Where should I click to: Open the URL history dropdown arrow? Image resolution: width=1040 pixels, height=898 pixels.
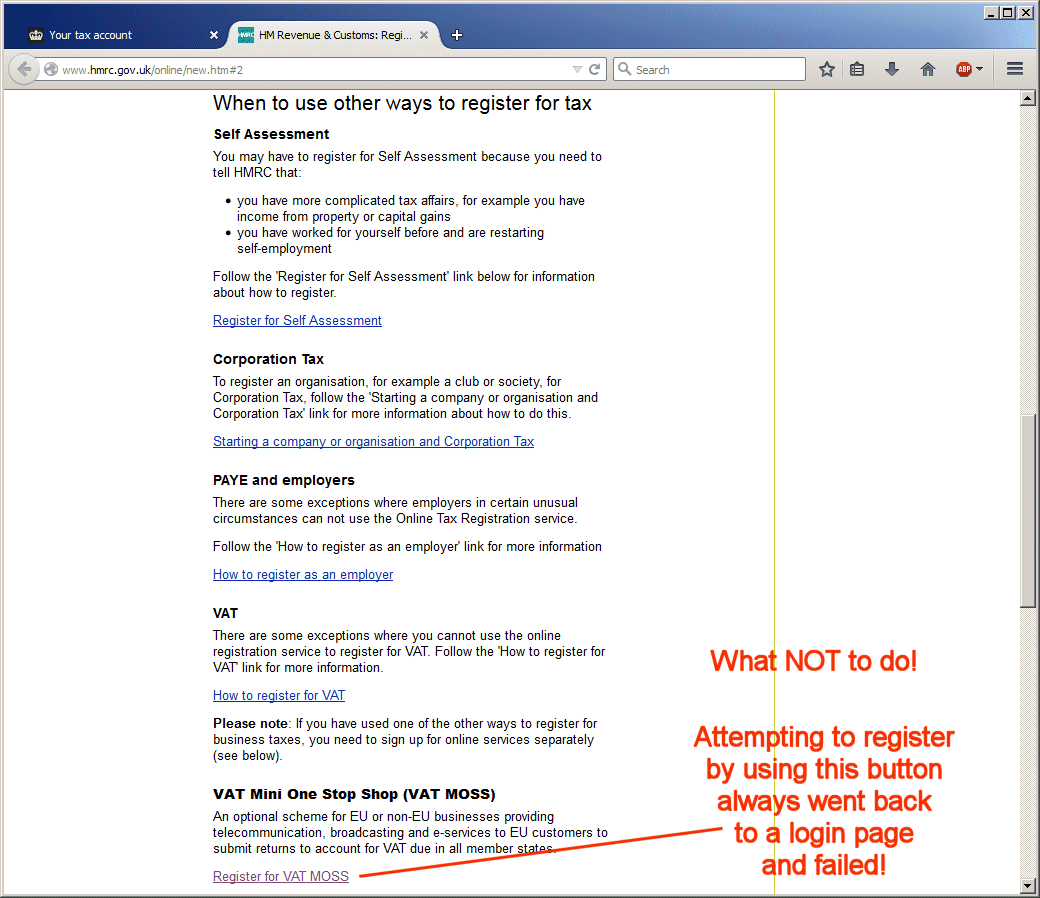[x=577, y=70]
